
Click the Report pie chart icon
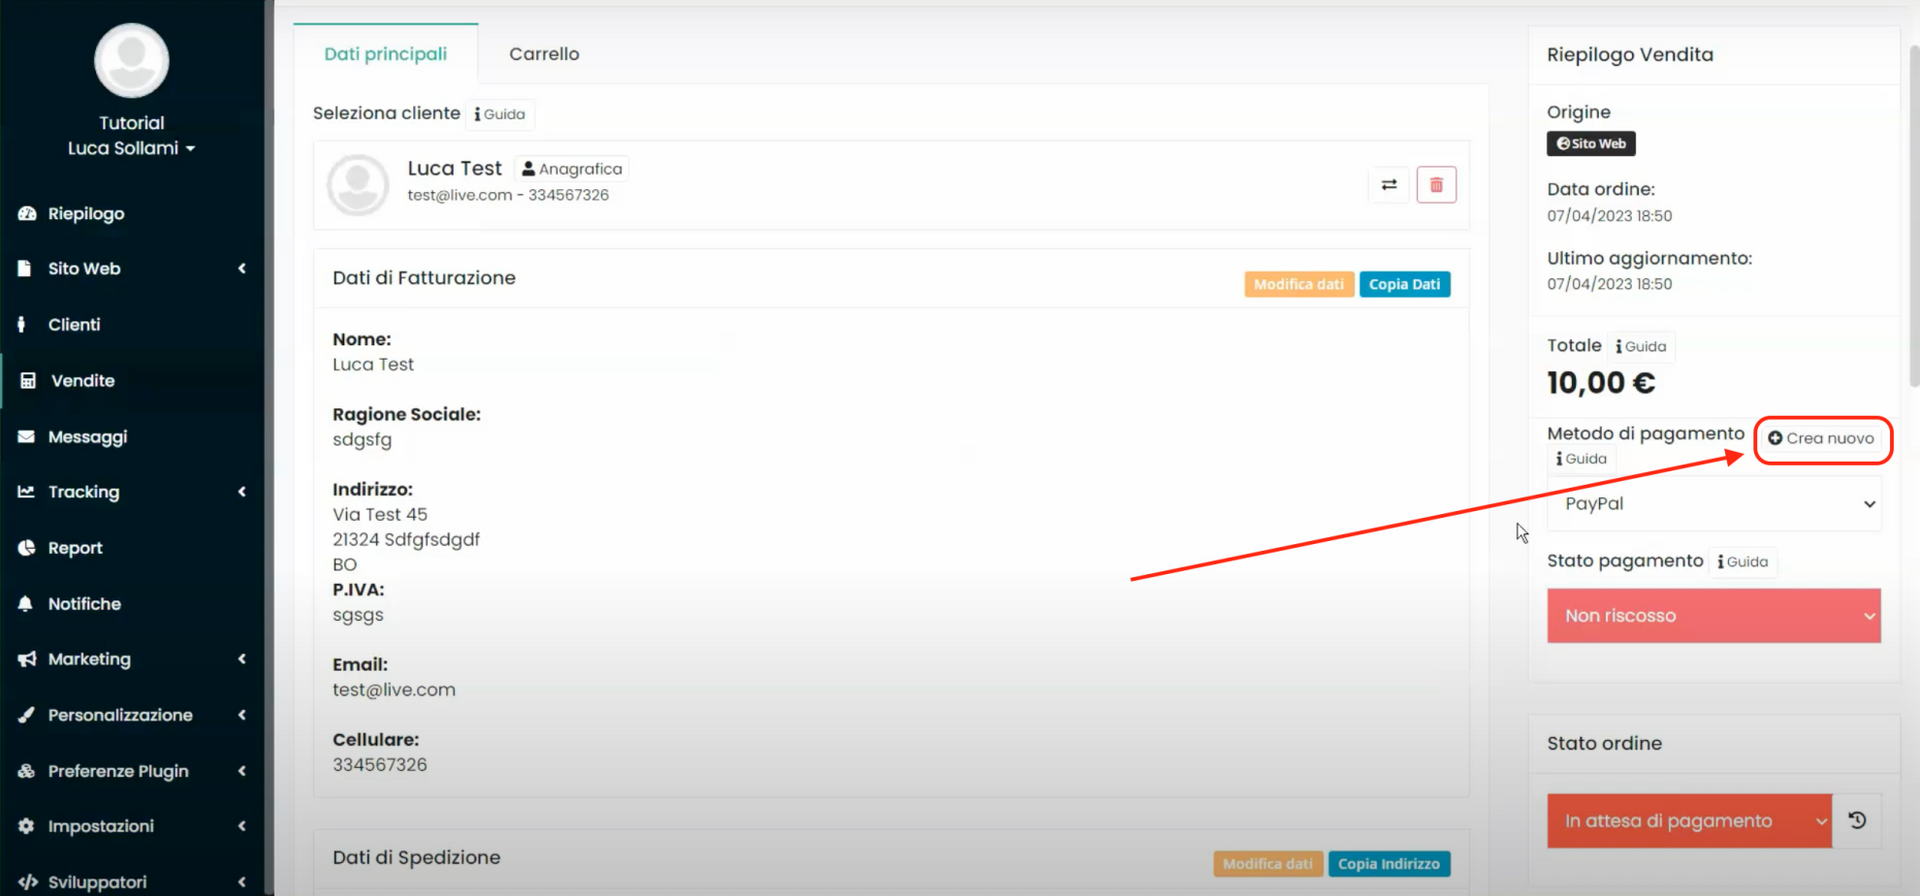tap(27, 548)
